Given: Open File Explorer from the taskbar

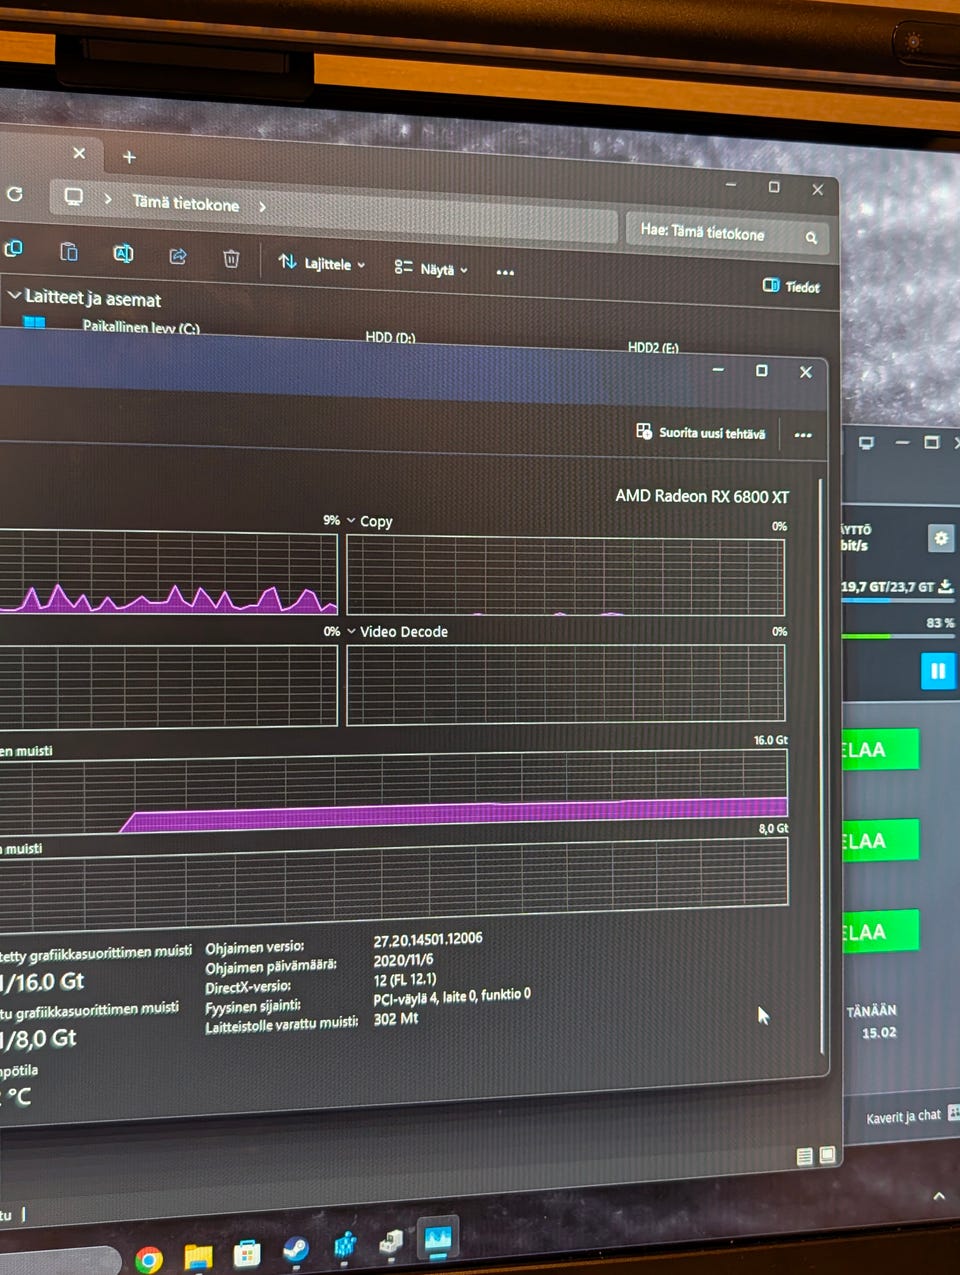Looking at the screenshot, I should [x=198, y=1256].
